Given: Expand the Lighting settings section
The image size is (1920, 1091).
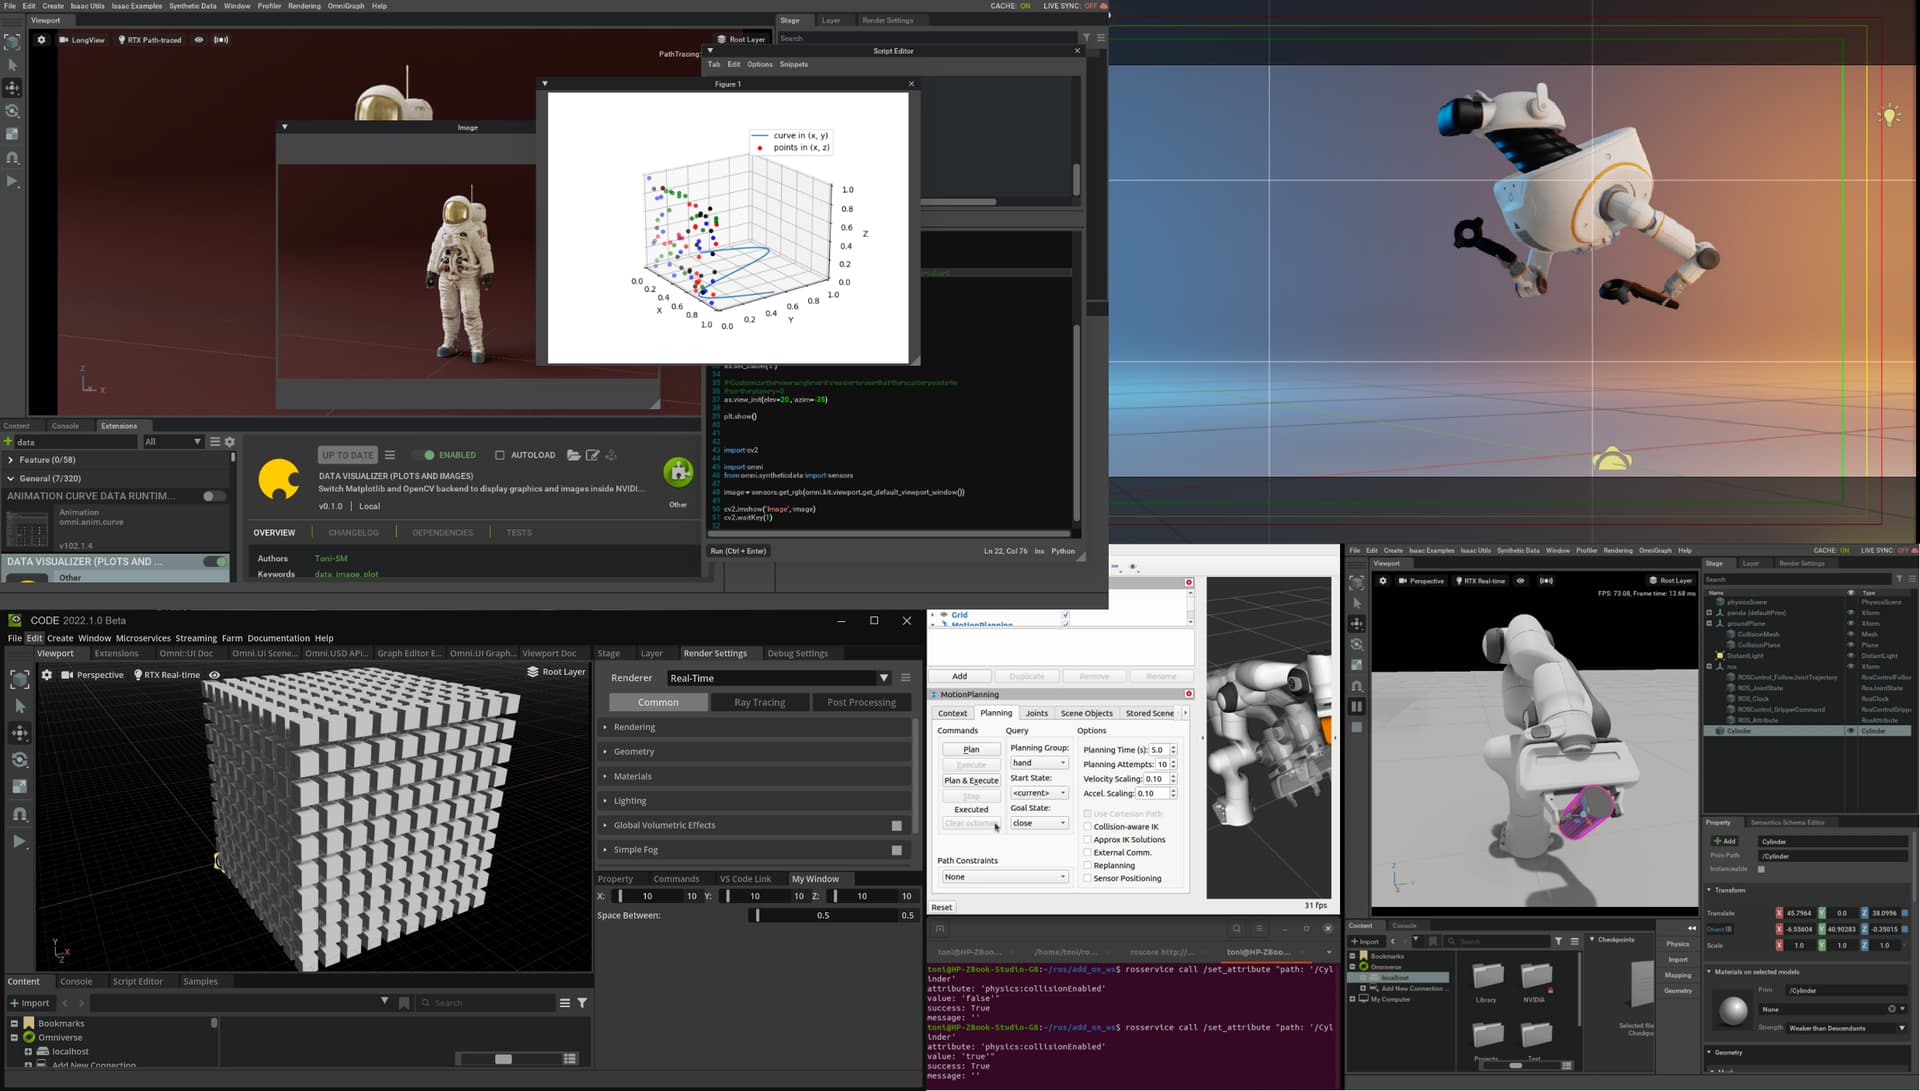Looking at the screenshot, I should point(756,801).
